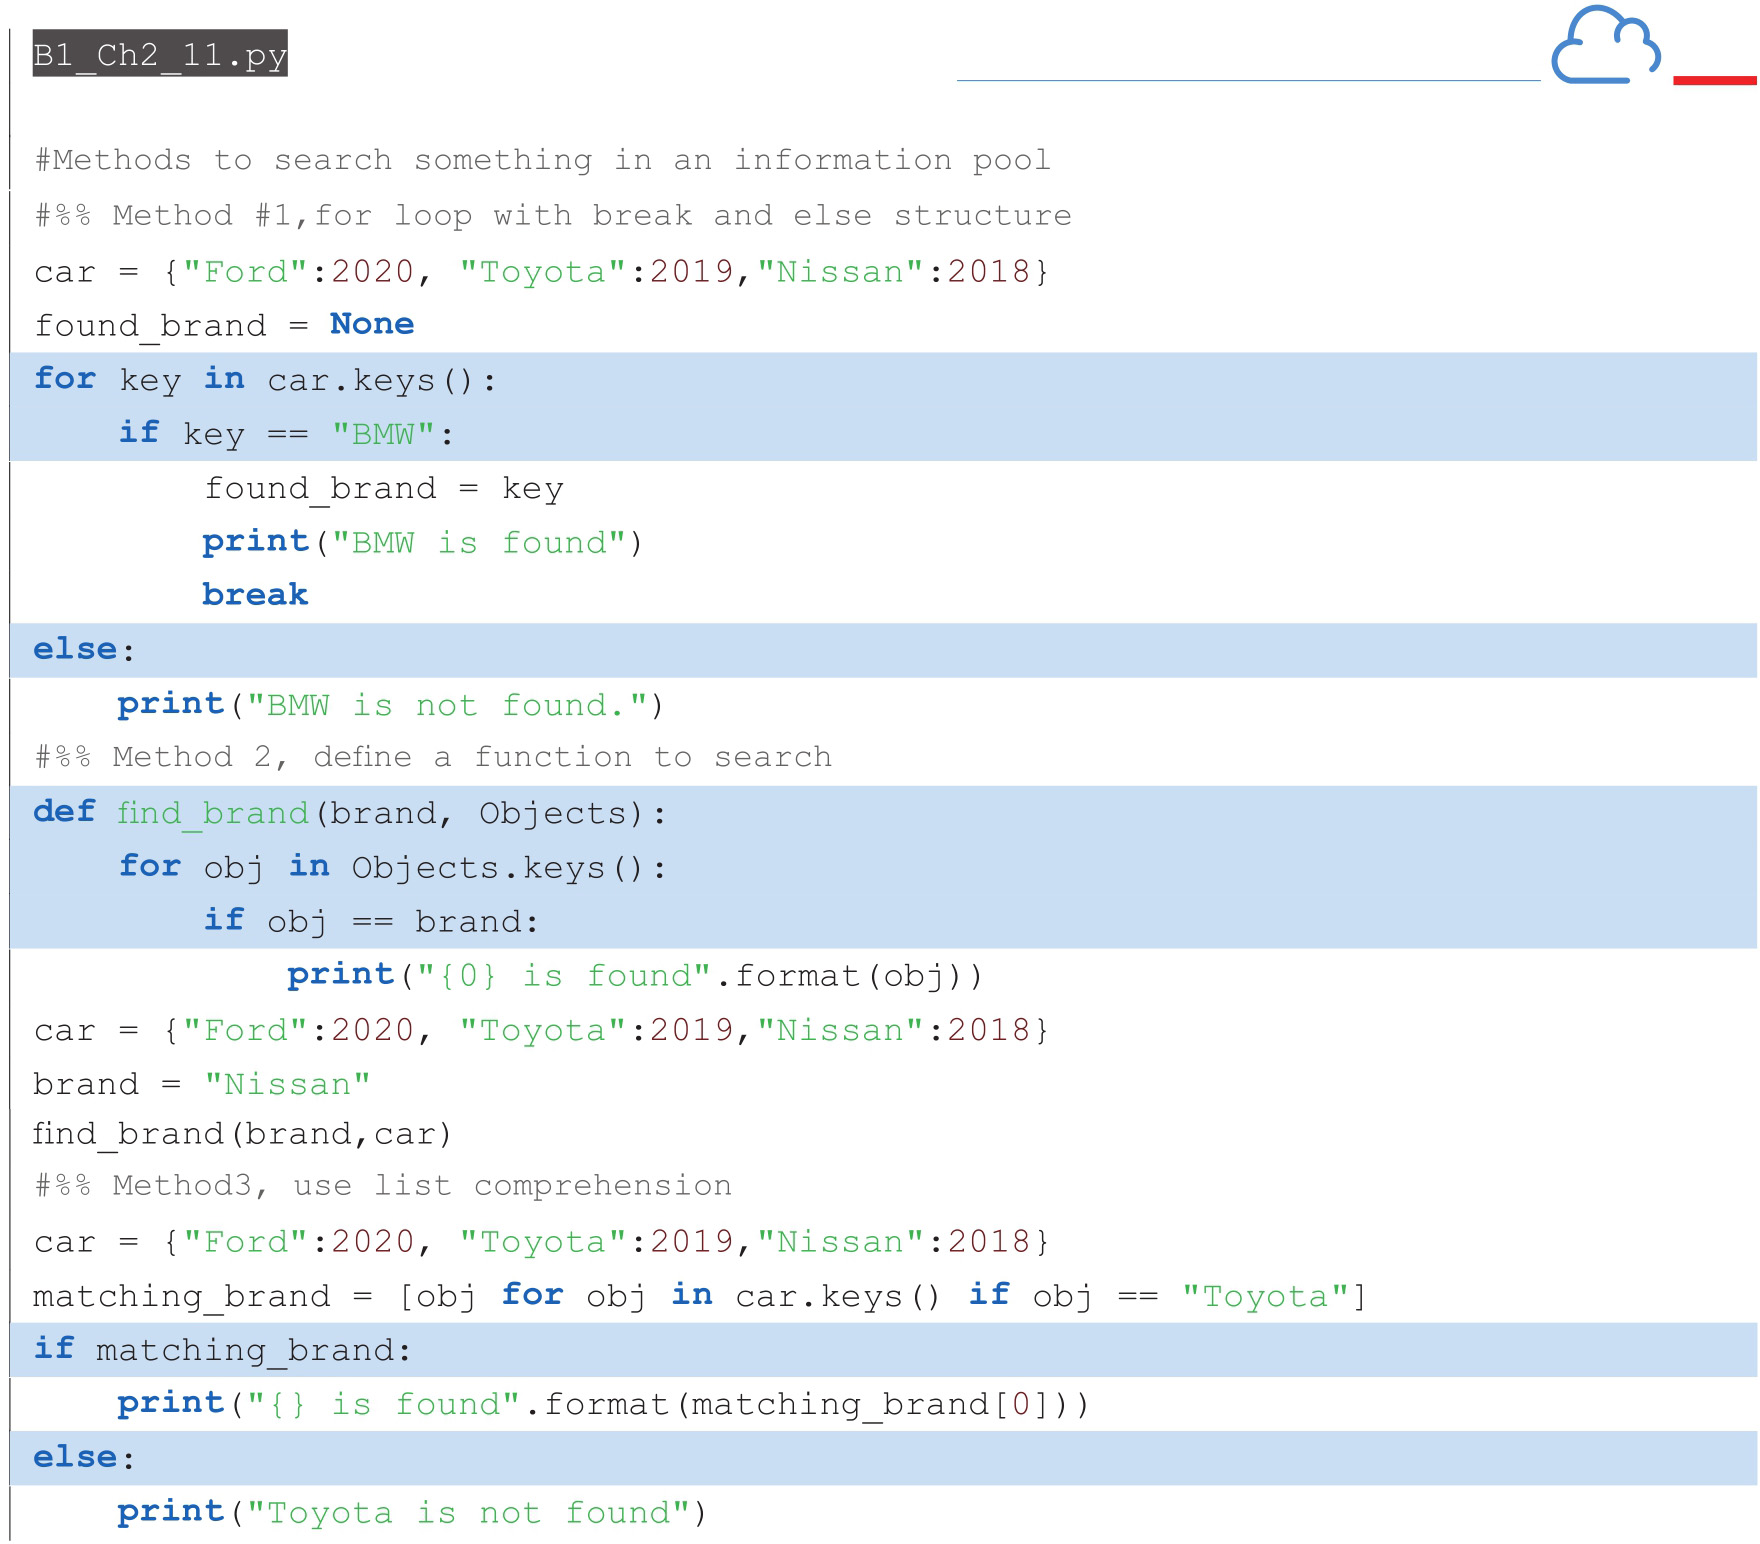Click the "for key in car.keys():" line

tap(265, 380)
